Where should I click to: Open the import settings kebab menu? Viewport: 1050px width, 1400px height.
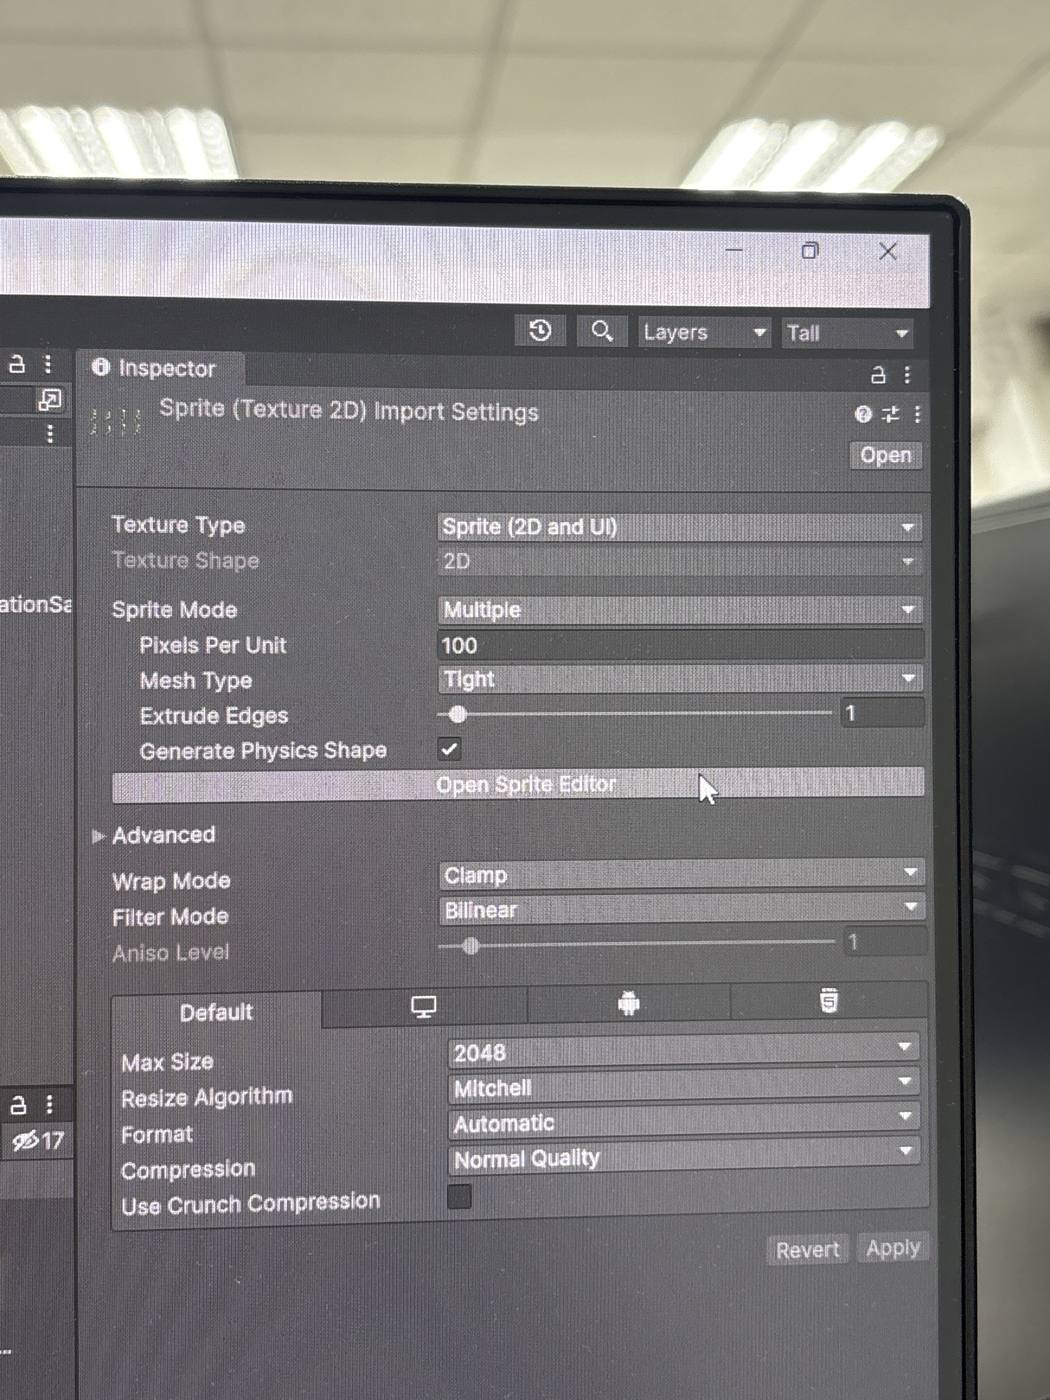tap(917, 414)
